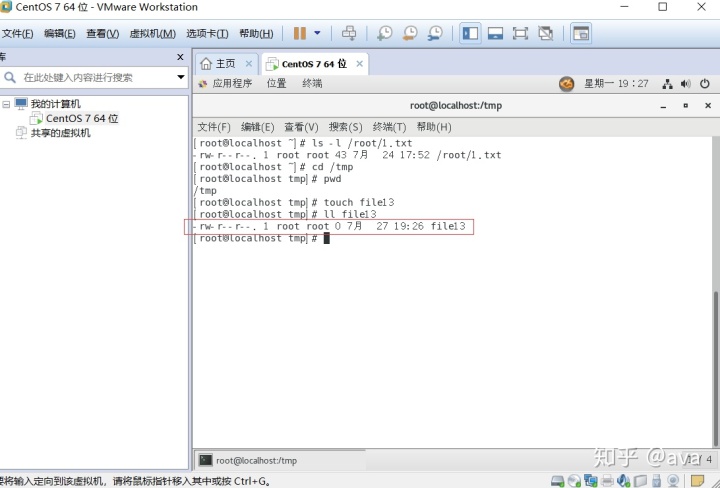Open the 帮助(H) menu in VMware
Image resolution: width=720 pixels, height=488 pixels.
pyautogui.click(x=256, y=34)
